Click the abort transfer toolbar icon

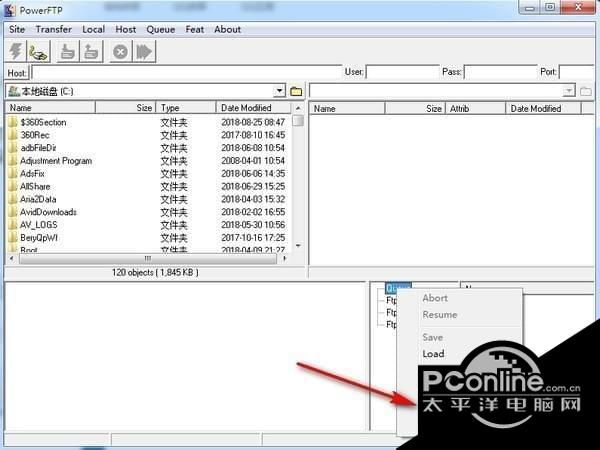[x=121, y=51]
